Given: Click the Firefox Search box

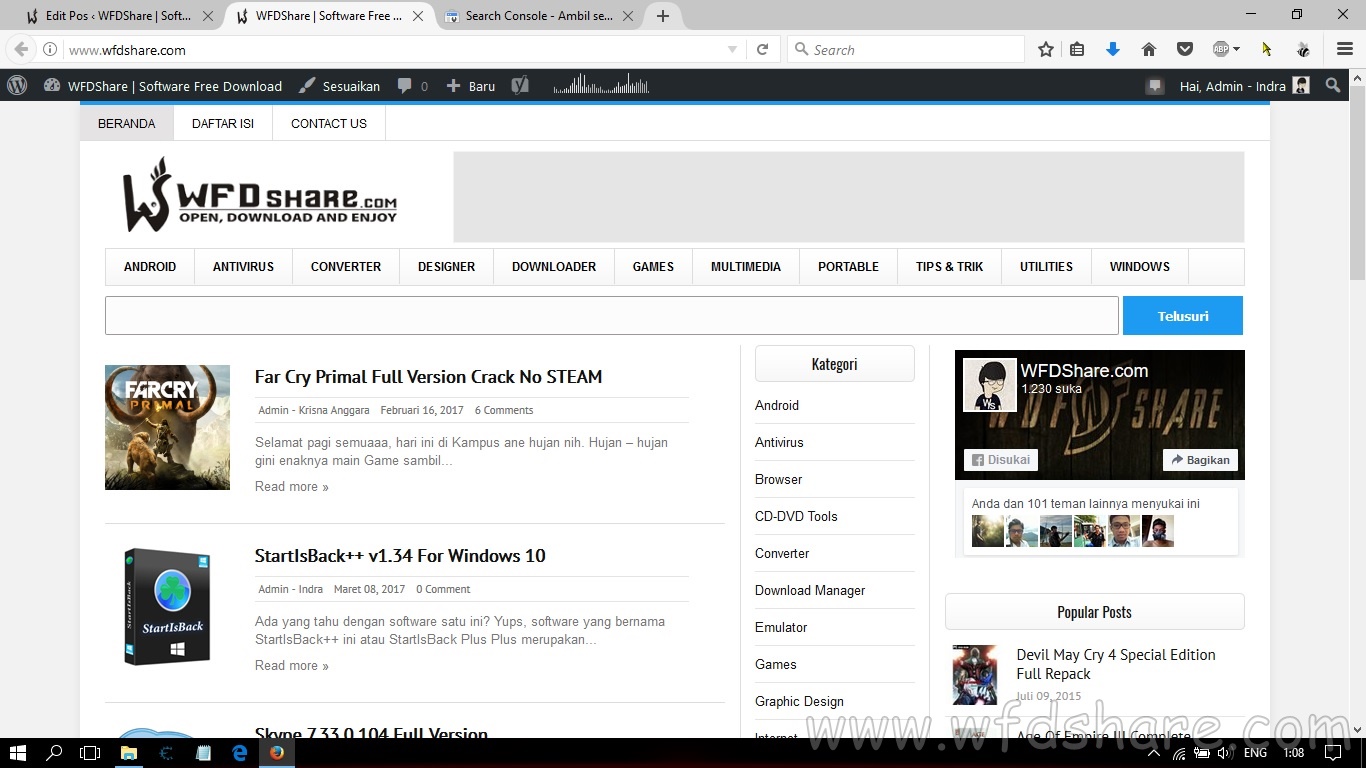Looking at the screenshot, I should (906, 49).
